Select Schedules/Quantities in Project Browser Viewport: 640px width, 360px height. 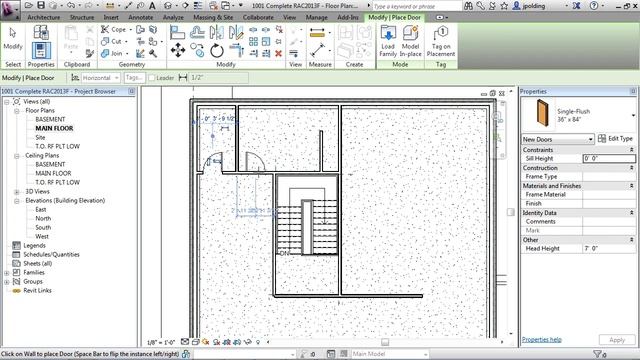click(x=51, y=254)
